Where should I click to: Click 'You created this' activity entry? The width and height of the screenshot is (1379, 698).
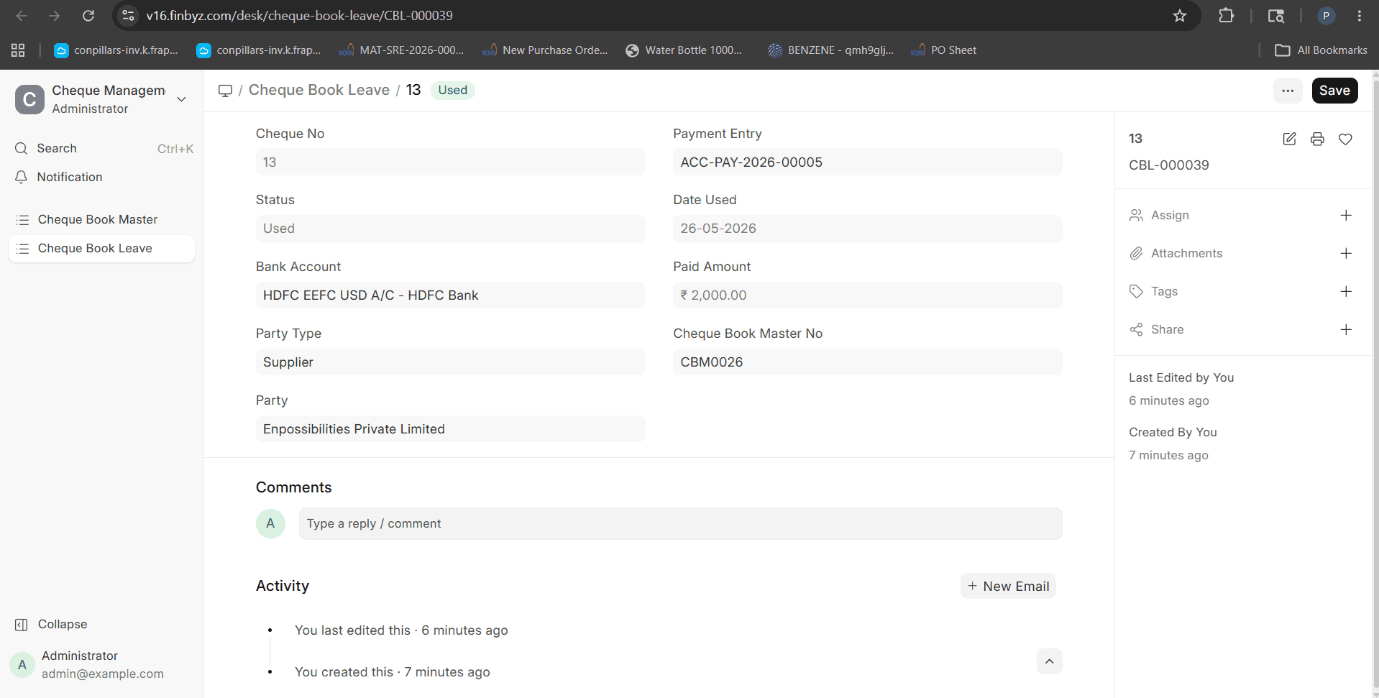coord(392,672)
